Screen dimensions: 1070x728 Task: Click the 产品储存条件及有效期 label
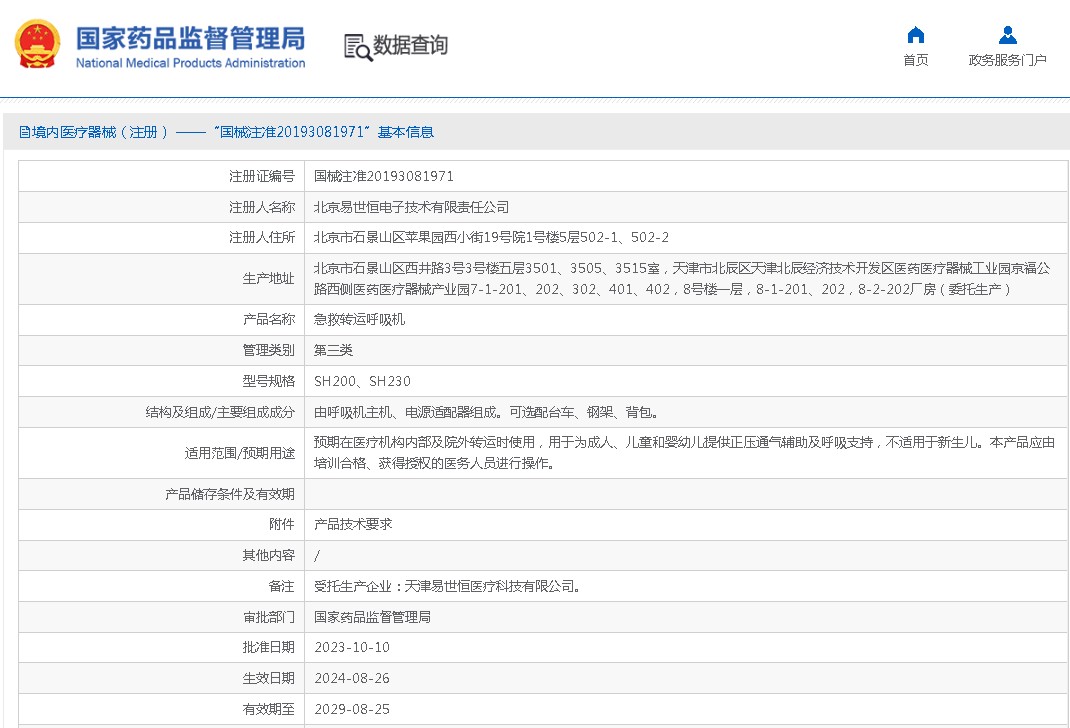(230, 494)
